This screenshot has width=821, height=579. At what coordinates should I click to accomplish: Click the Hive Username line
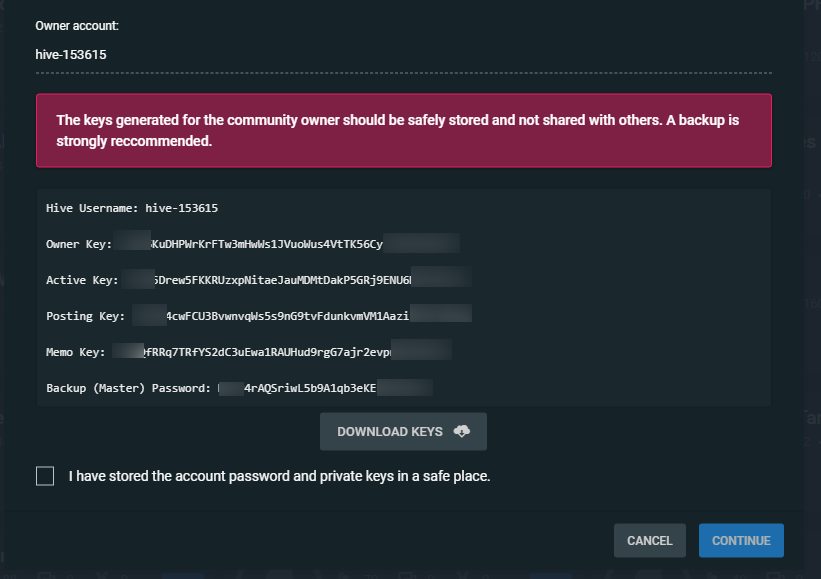(x=132, y=208)
